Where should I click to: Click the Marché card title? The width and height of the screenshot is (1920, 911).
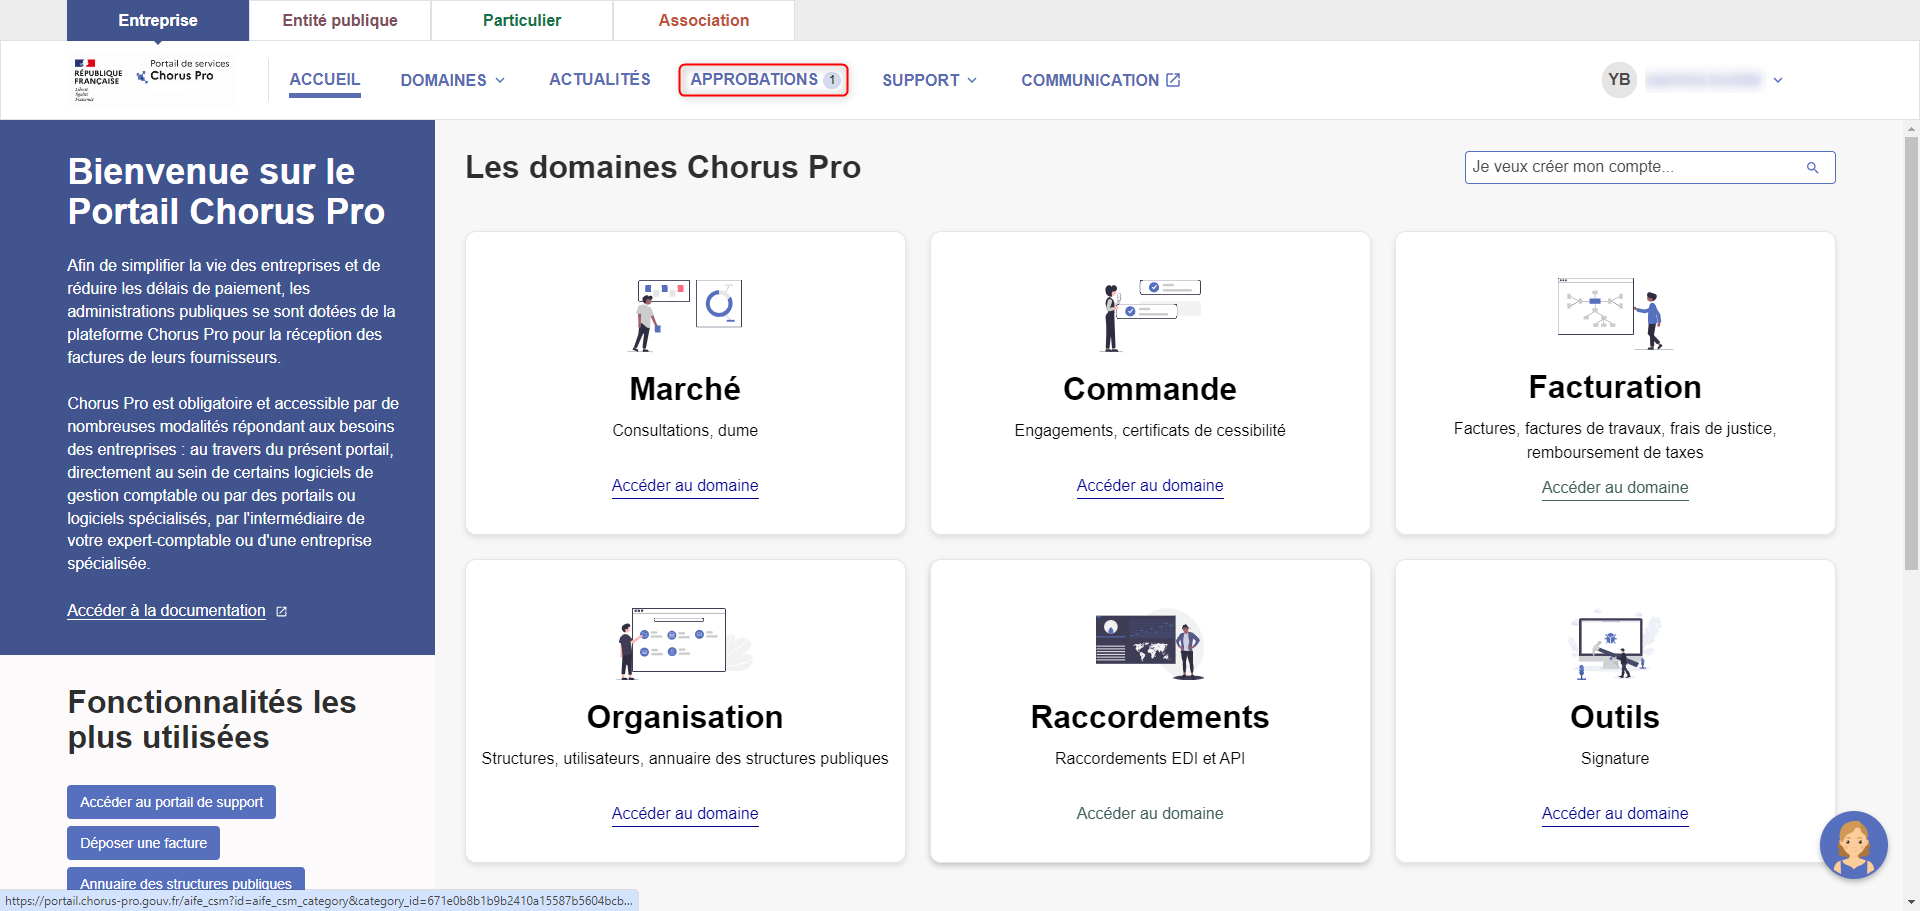click(x=685, y=389)
